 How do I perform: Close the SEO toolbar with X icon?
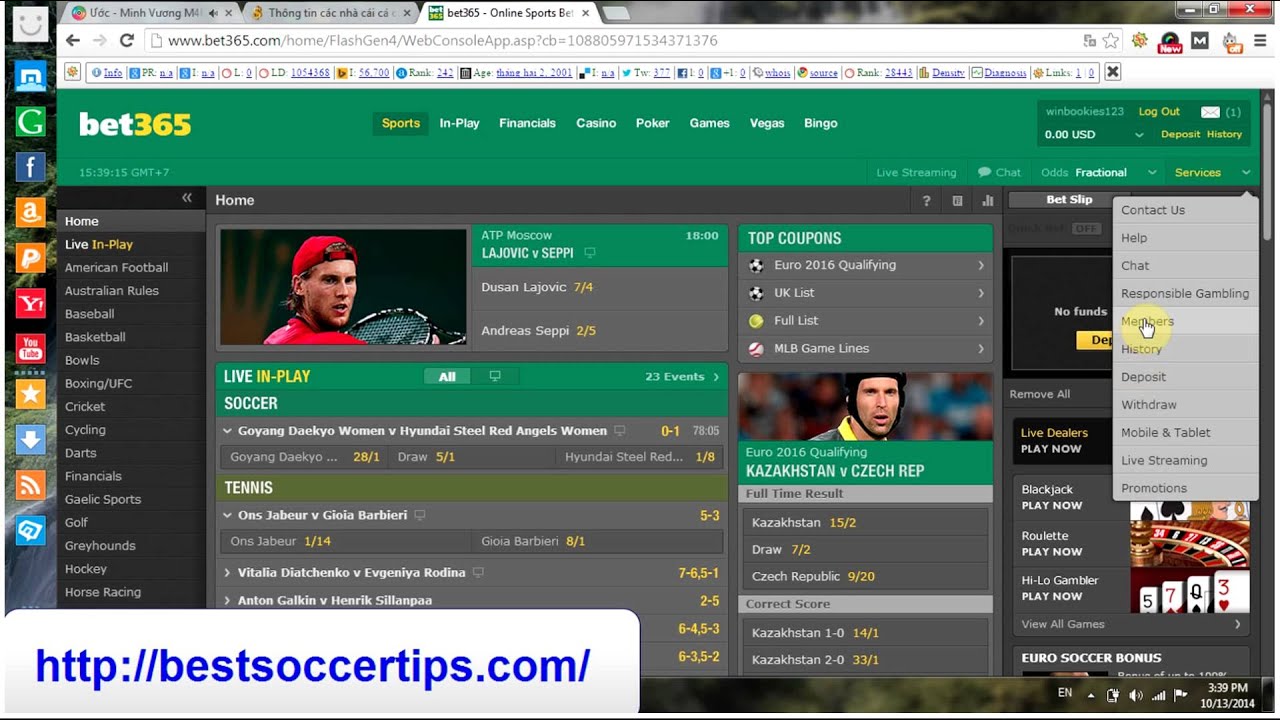[x=1112, y=72]
